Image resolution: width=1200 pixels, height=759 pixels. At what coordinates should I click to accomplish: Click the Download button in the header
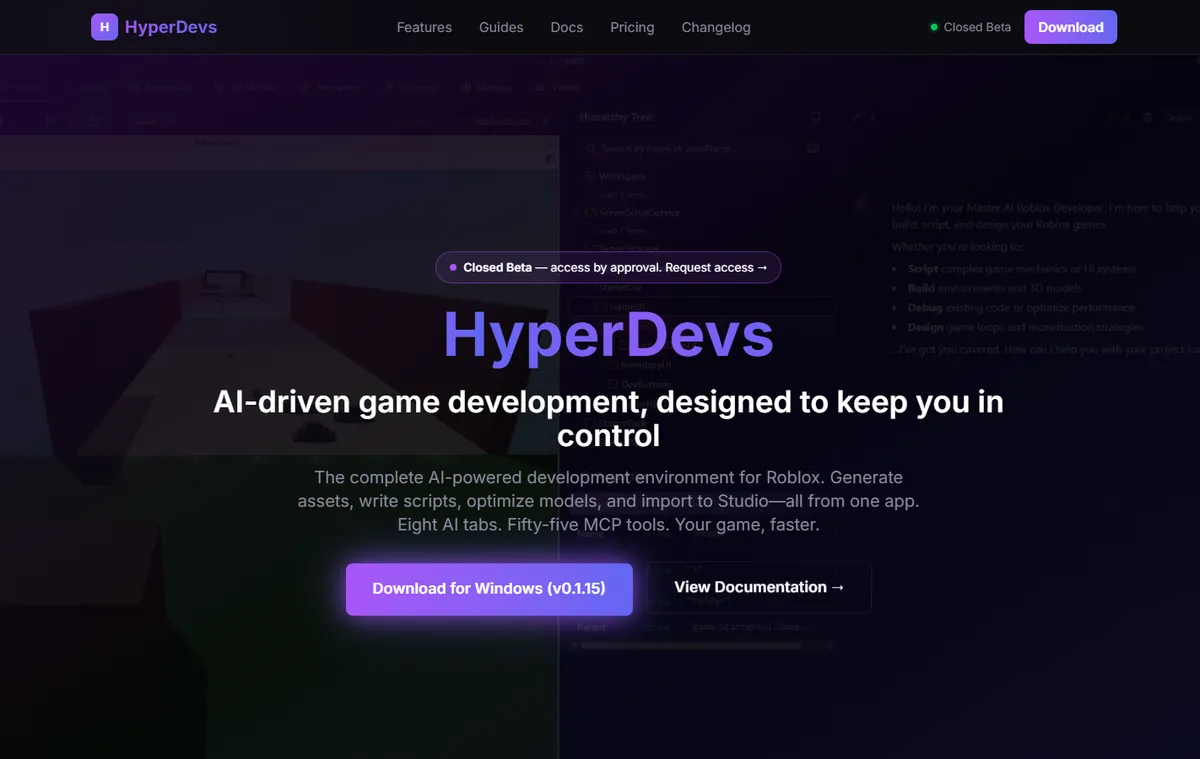pos(1070,27)
